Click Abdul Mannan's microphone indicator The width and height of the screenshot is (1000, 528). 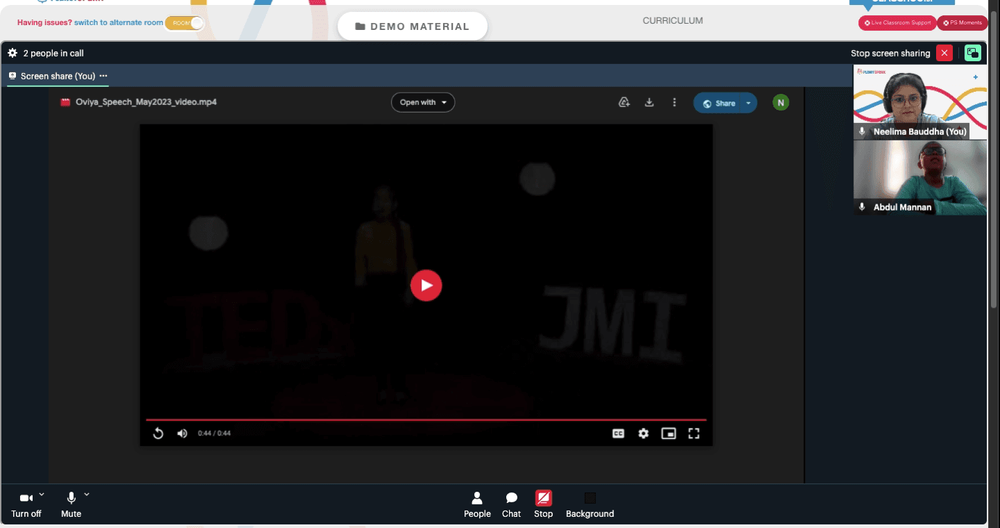pos(862,207)
